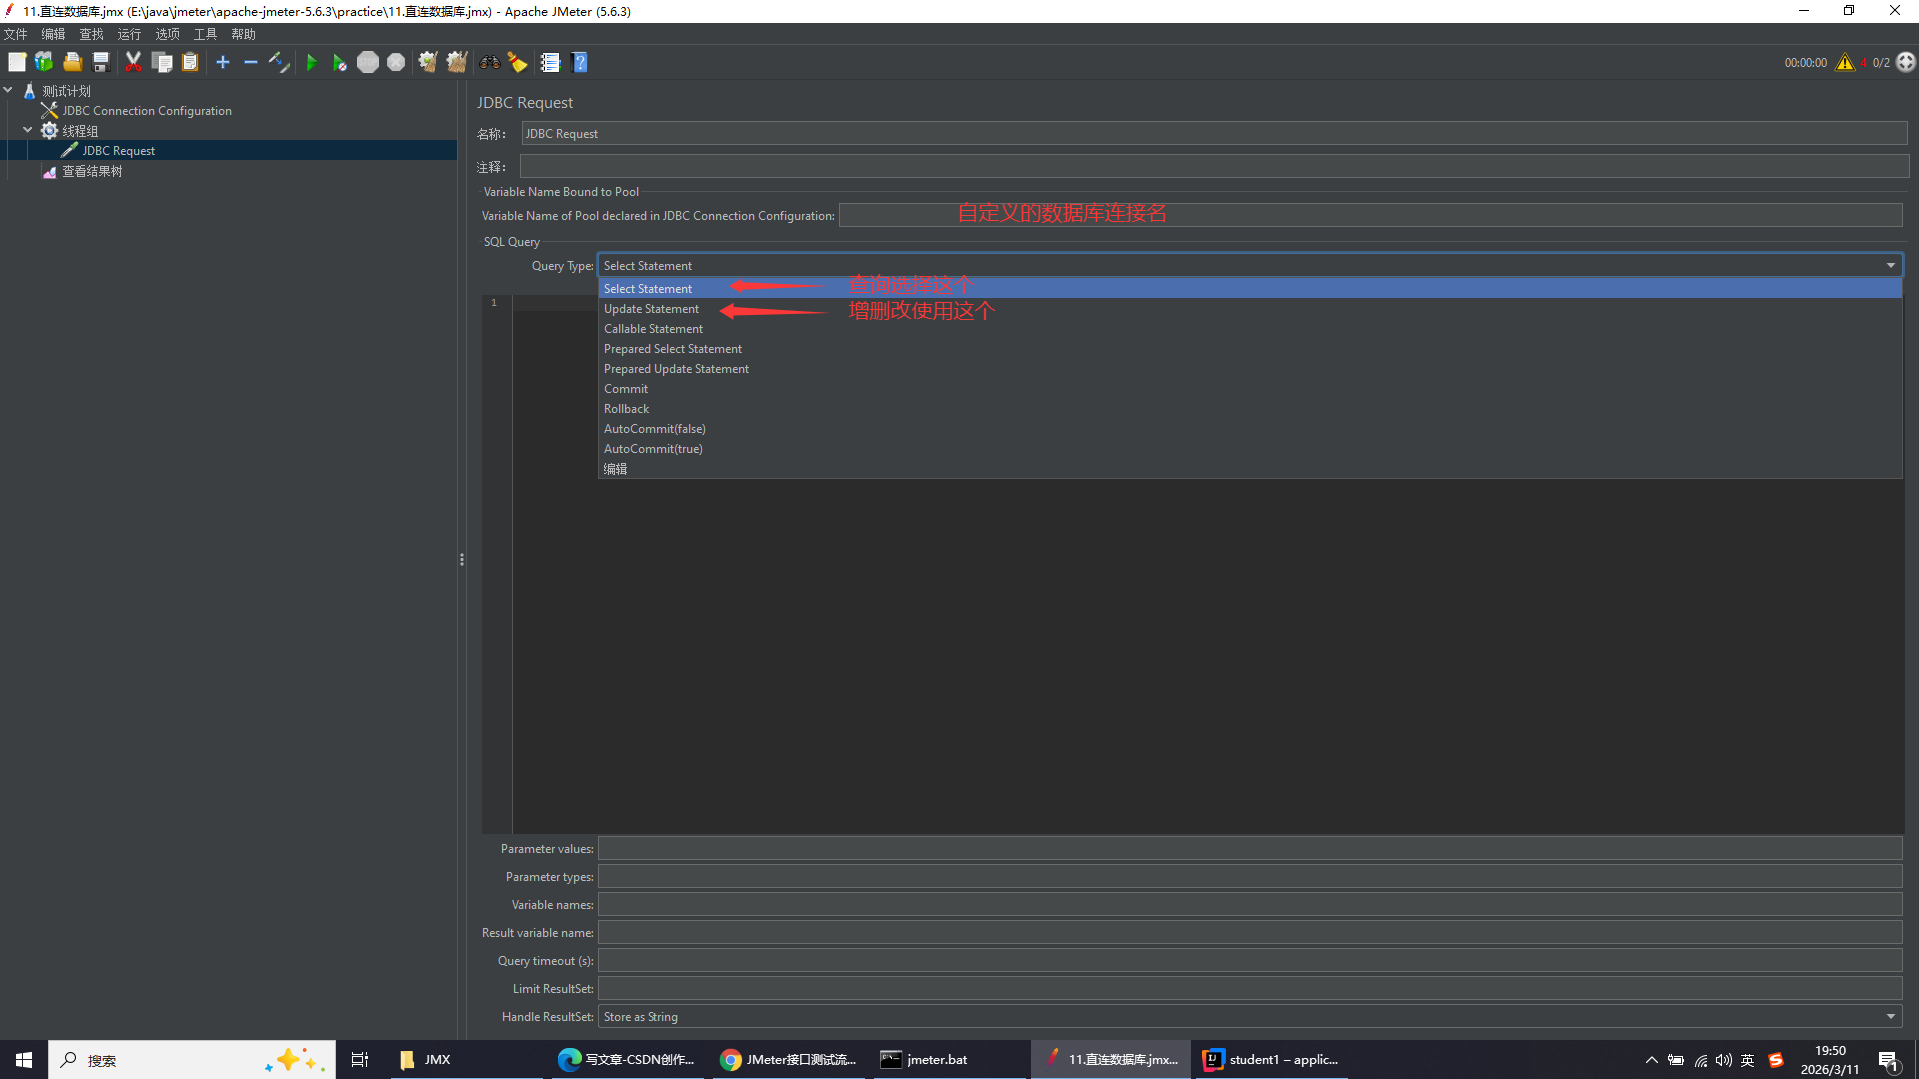Image resolution: width=1919 pixels, height=1079 pixels.
Task: Click the Search binoculars icon
Action: click(489, 62)
